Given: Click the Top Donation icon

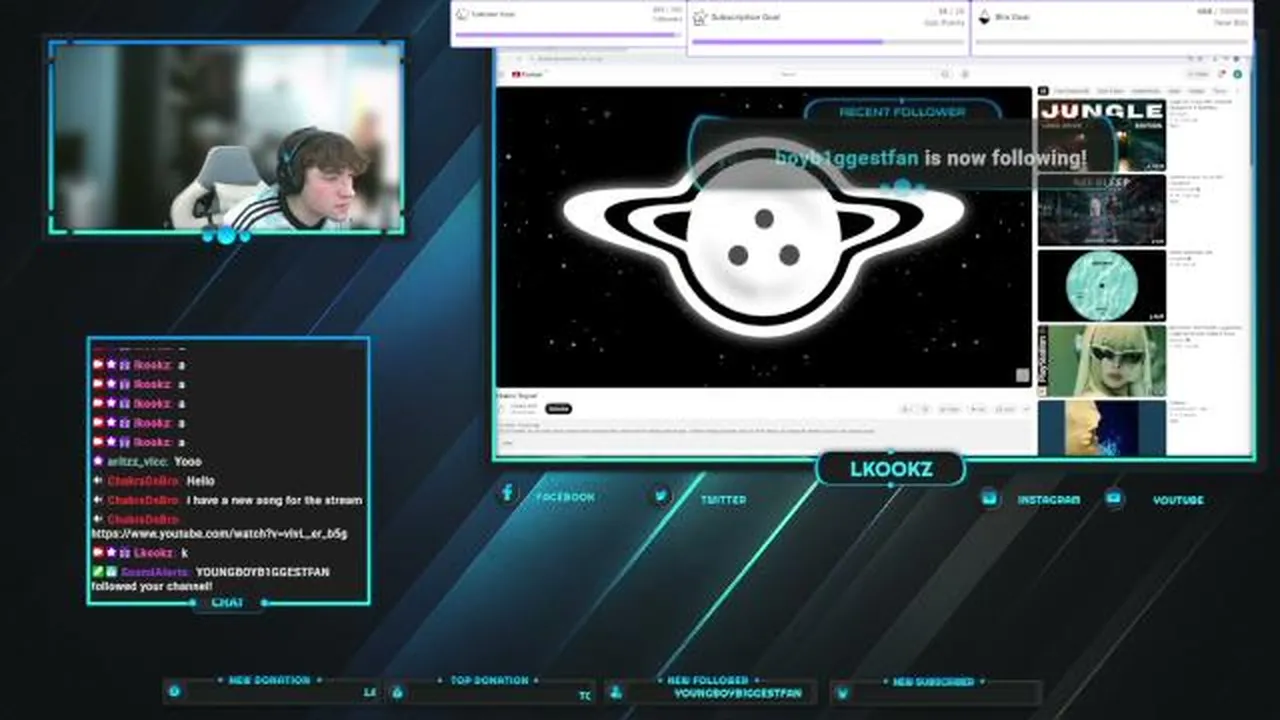Looking at the screenshot, I should [x=397, y=691].
